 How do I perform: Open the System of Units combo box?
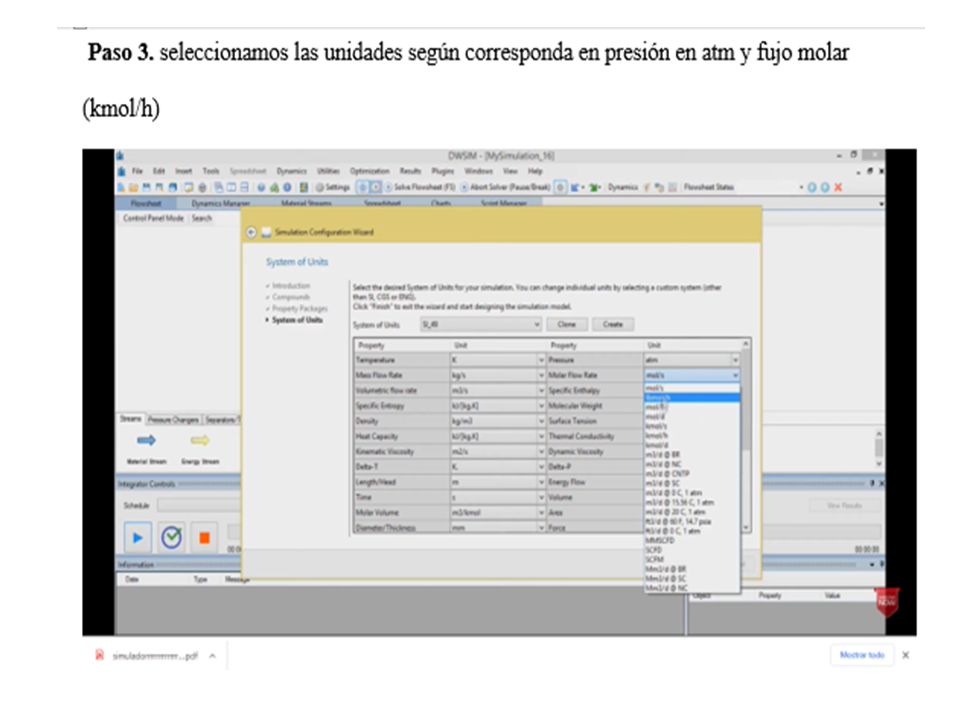pyautogui.click(x=481, y=324)
